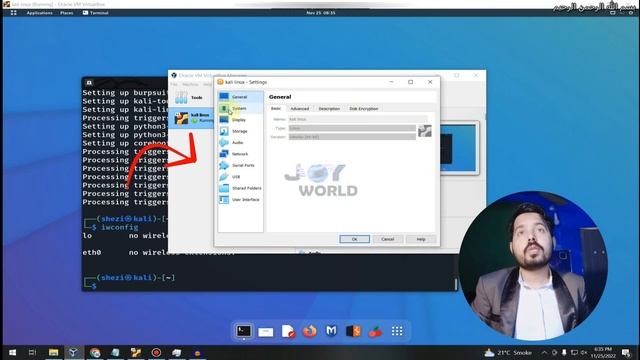Viewport: 640px width, 360px height.
Task: Open Kali Places menu
Action: pos(67,13)
